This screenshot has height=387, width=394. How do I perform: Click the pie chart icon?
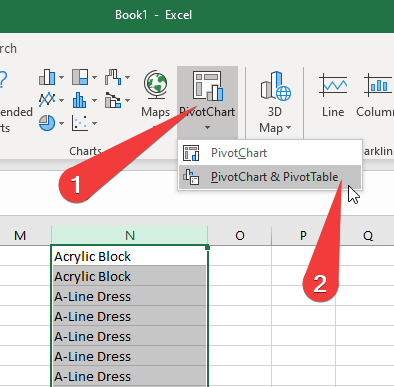(x=47, y=123)
